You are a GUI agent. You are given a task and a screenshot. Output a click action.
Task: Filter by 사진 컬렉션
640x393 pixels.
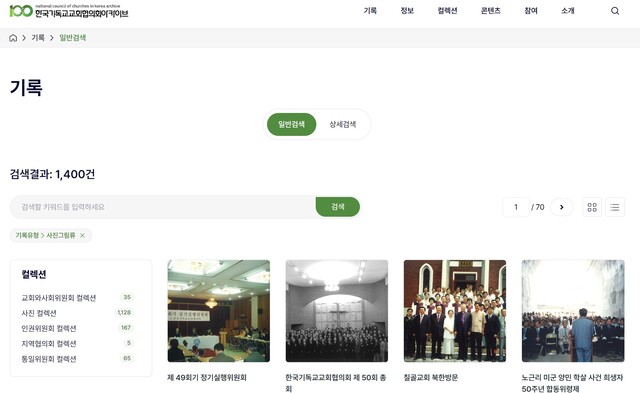tap(39, 313)
